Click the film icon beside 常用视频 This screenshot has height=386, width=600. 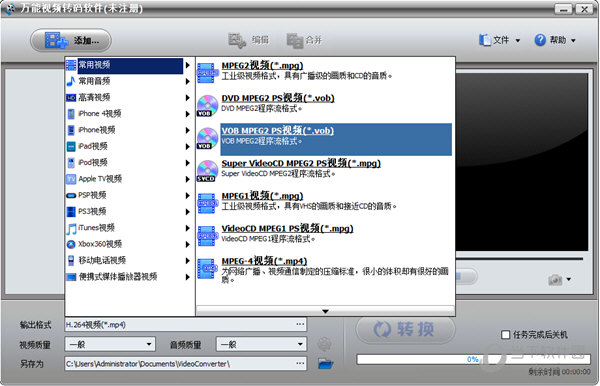coord(71,65)
